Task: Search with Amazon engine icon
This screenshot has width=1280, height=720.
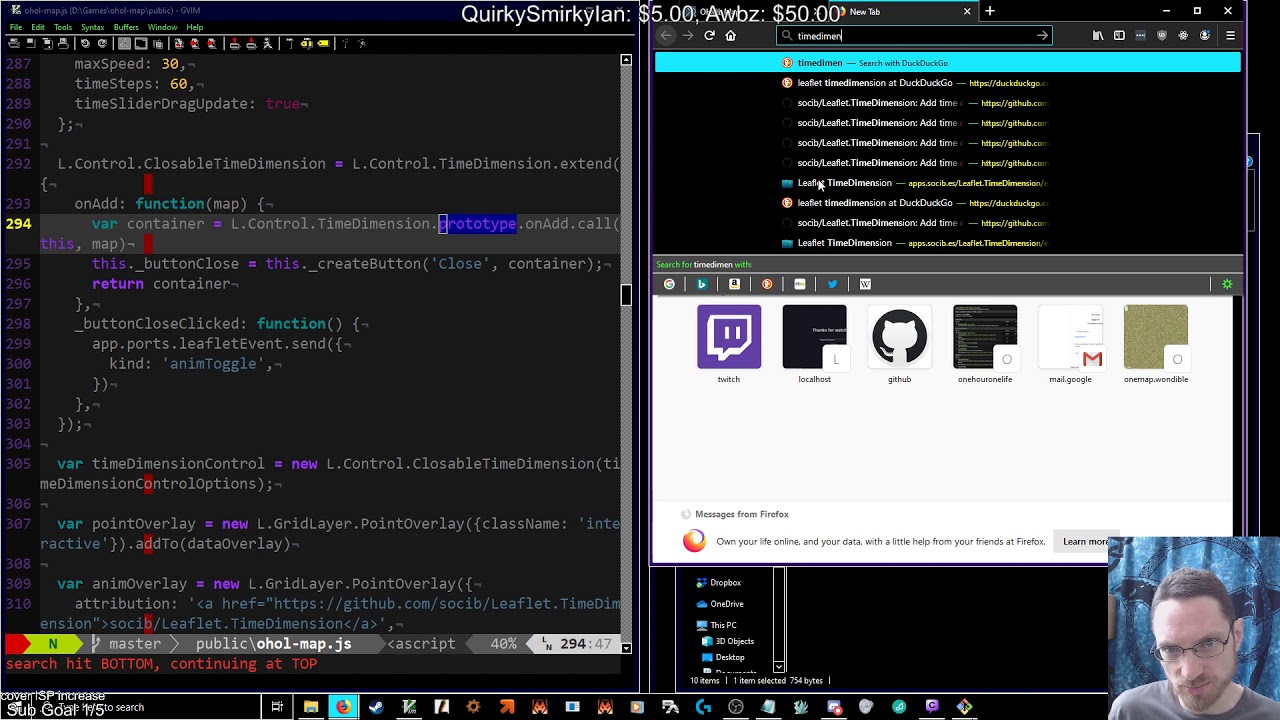Action: (x=734, y=284)
